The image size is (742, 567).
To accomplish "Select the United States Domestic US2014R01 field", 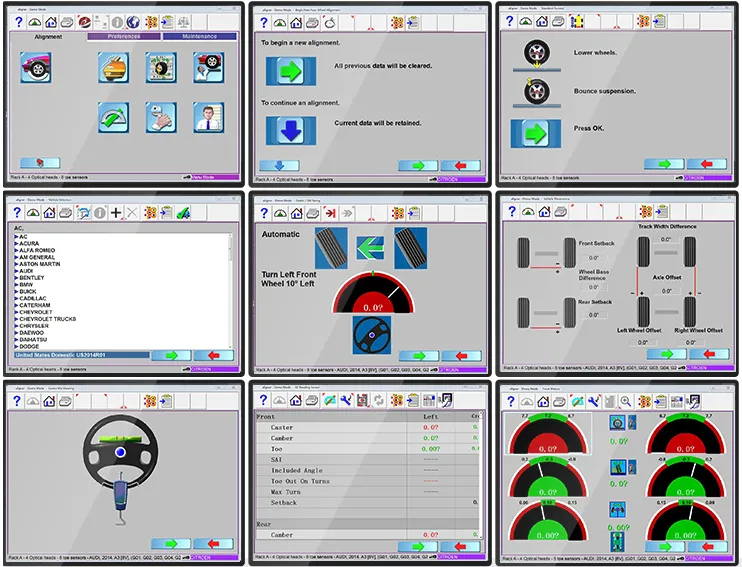I will pyautogui.click(x=81, y=355).
